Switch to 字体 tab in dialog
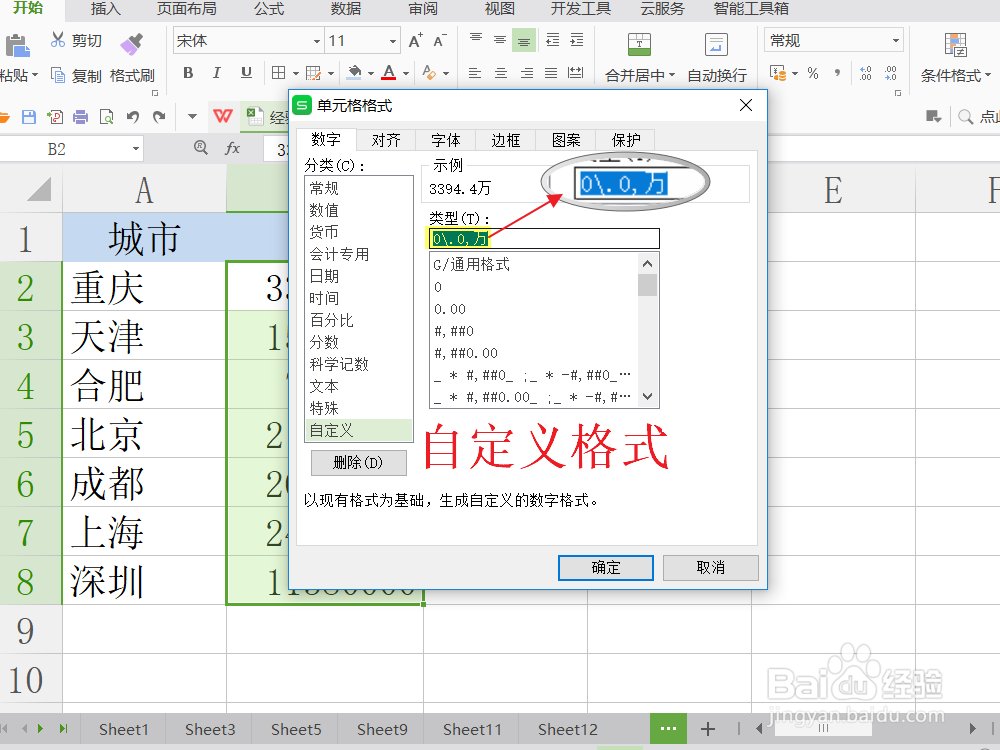 [446, 140]
